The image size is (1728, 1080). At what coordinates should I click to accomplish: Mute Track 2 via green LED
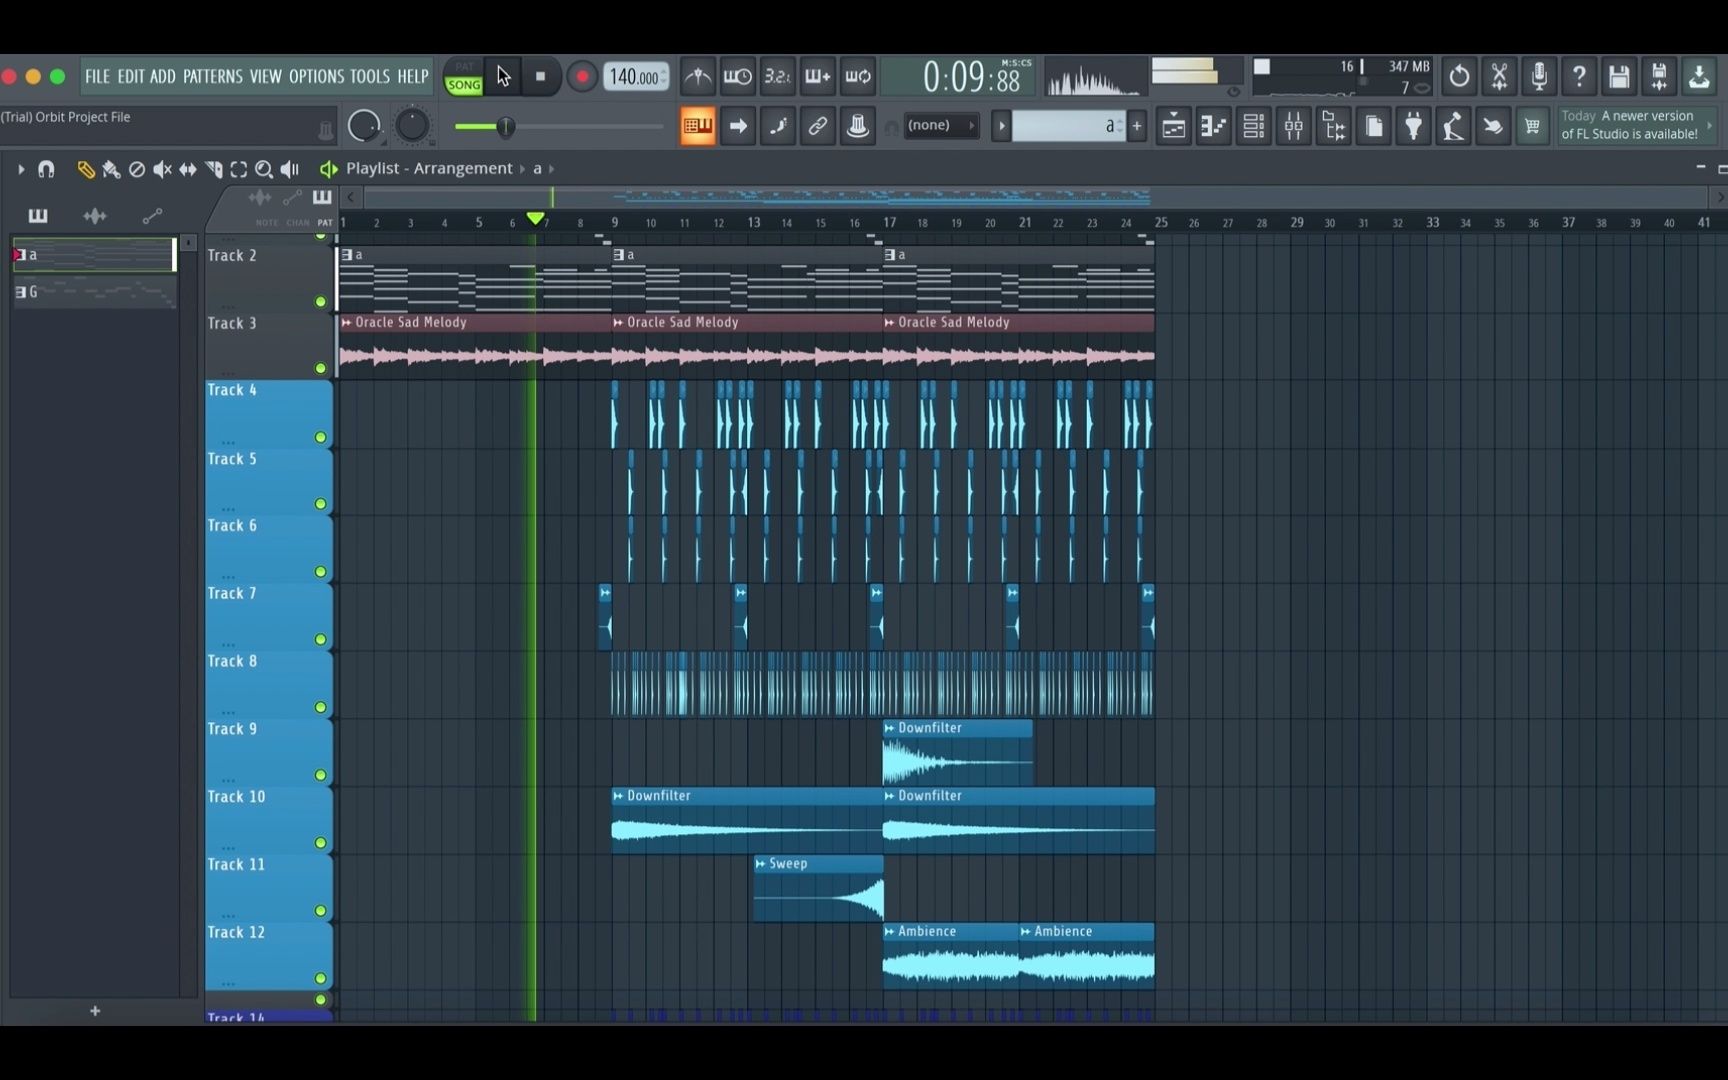320,301
